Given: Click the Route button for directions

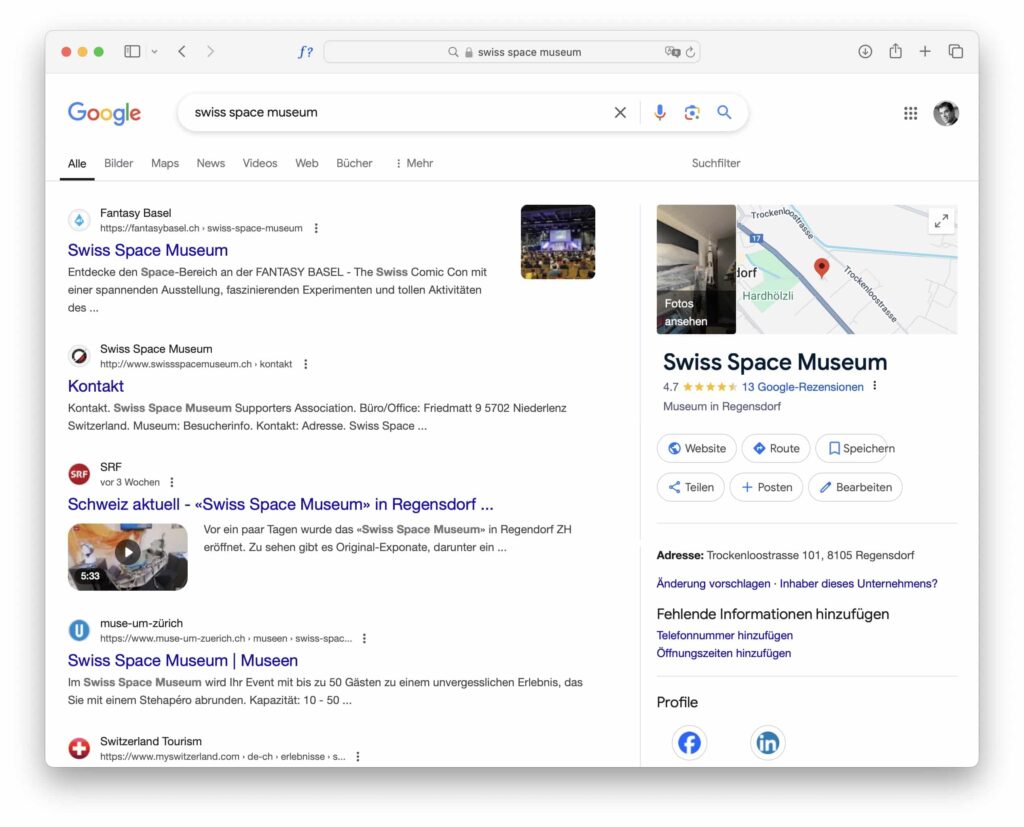Looking at the screenshot, I should coord(776,448).
